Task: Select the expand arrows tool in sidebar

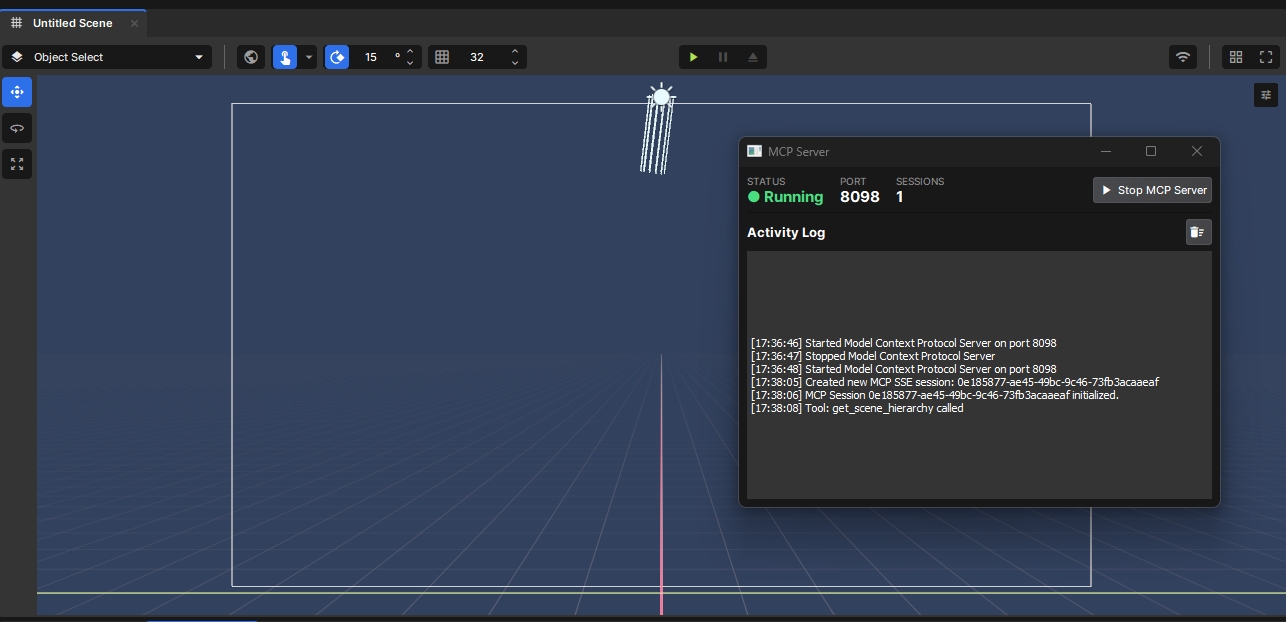Action: pyautogui.click(x=17, y=164)
